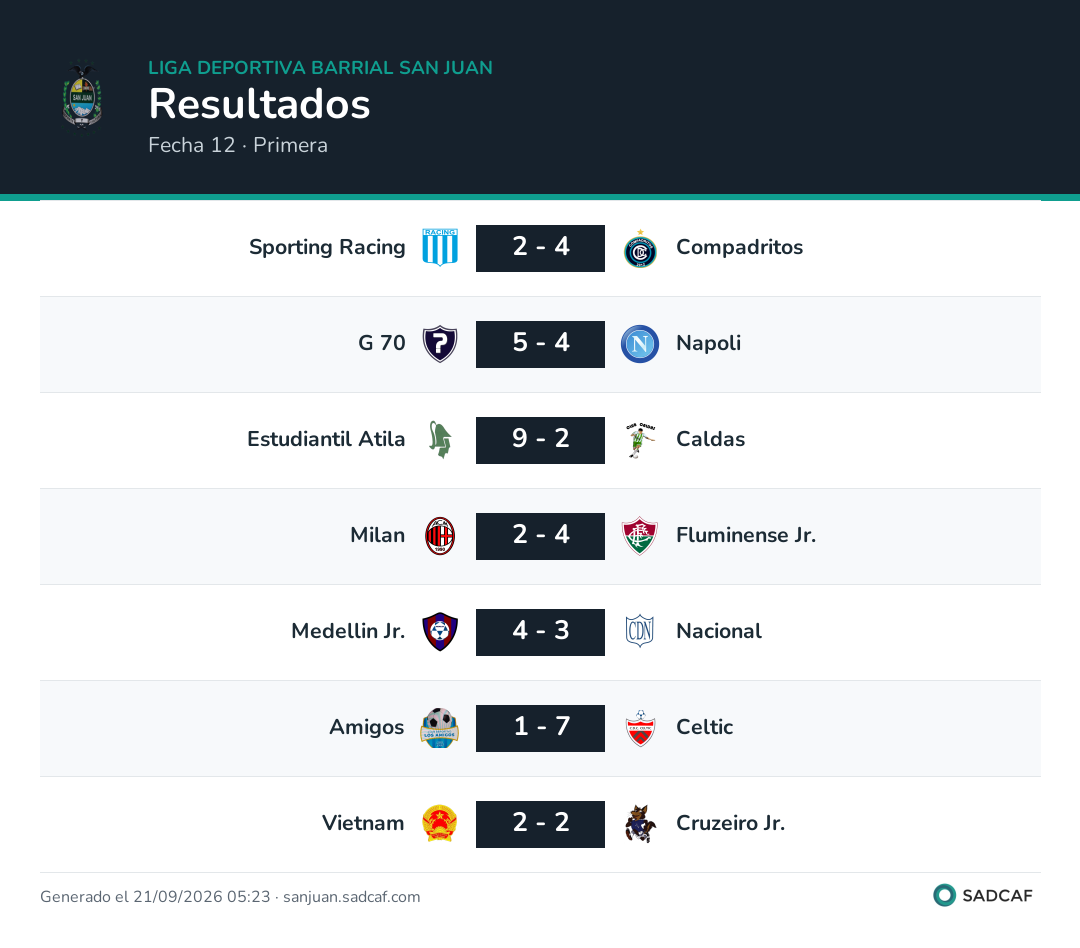Click the Vietnam 2 - 2 score box
The image size is (1080, 948).
pos(541,824)
